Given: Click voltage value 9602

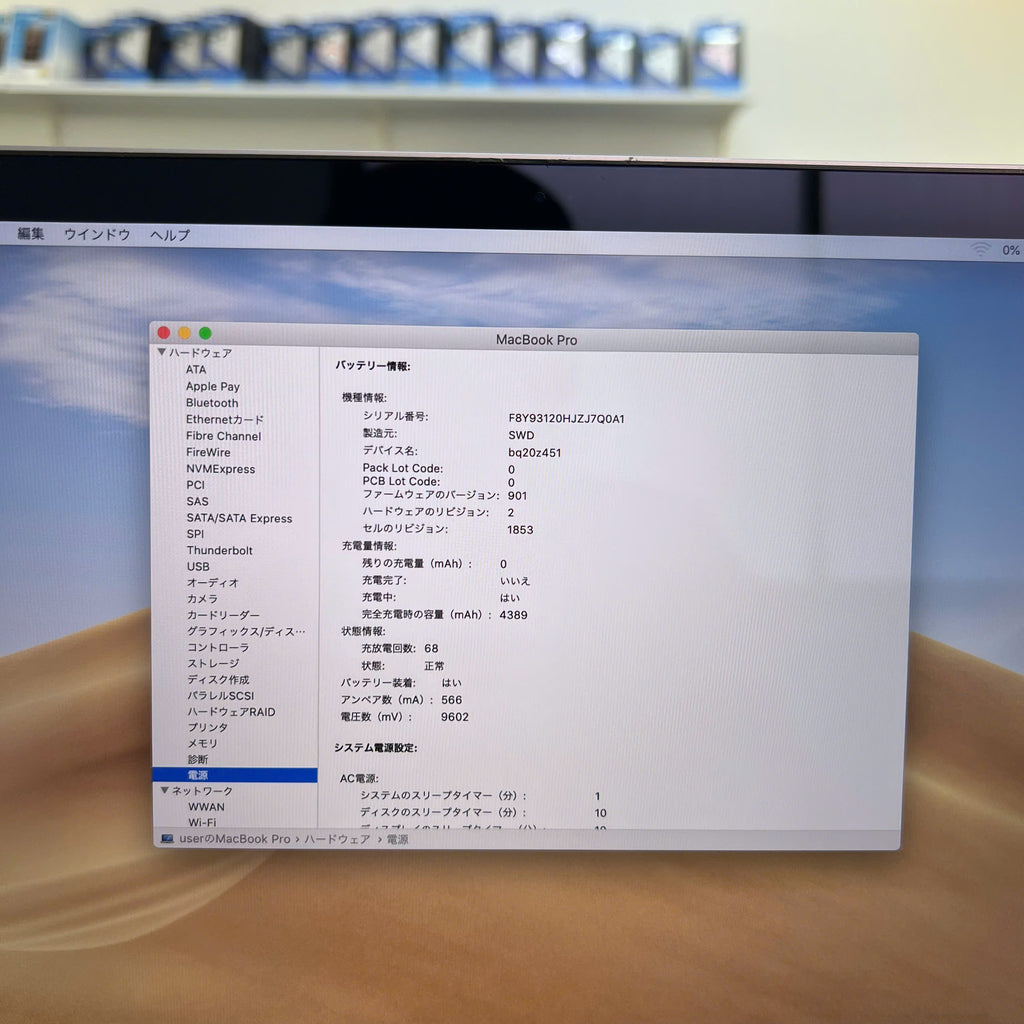Looking at the screenshot, I should [x=455, y=716].
